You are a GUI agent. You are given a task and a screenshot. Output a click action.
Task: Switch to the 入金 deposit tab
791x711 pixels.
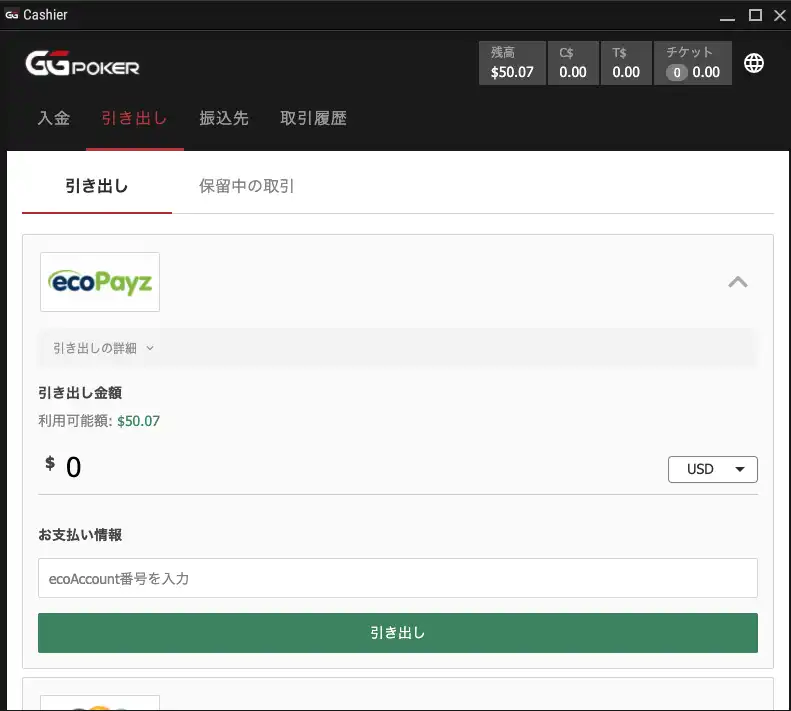point(54,118)
